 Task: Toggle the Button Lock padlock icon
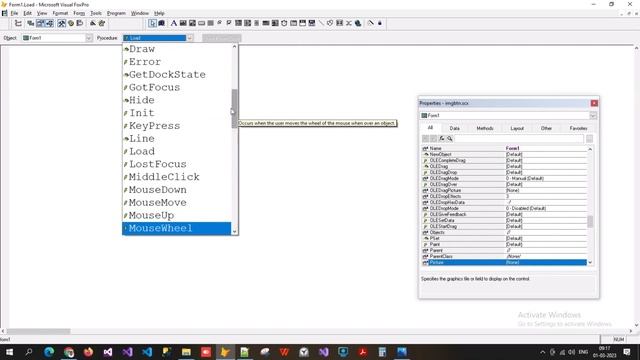tap(380, 23)
